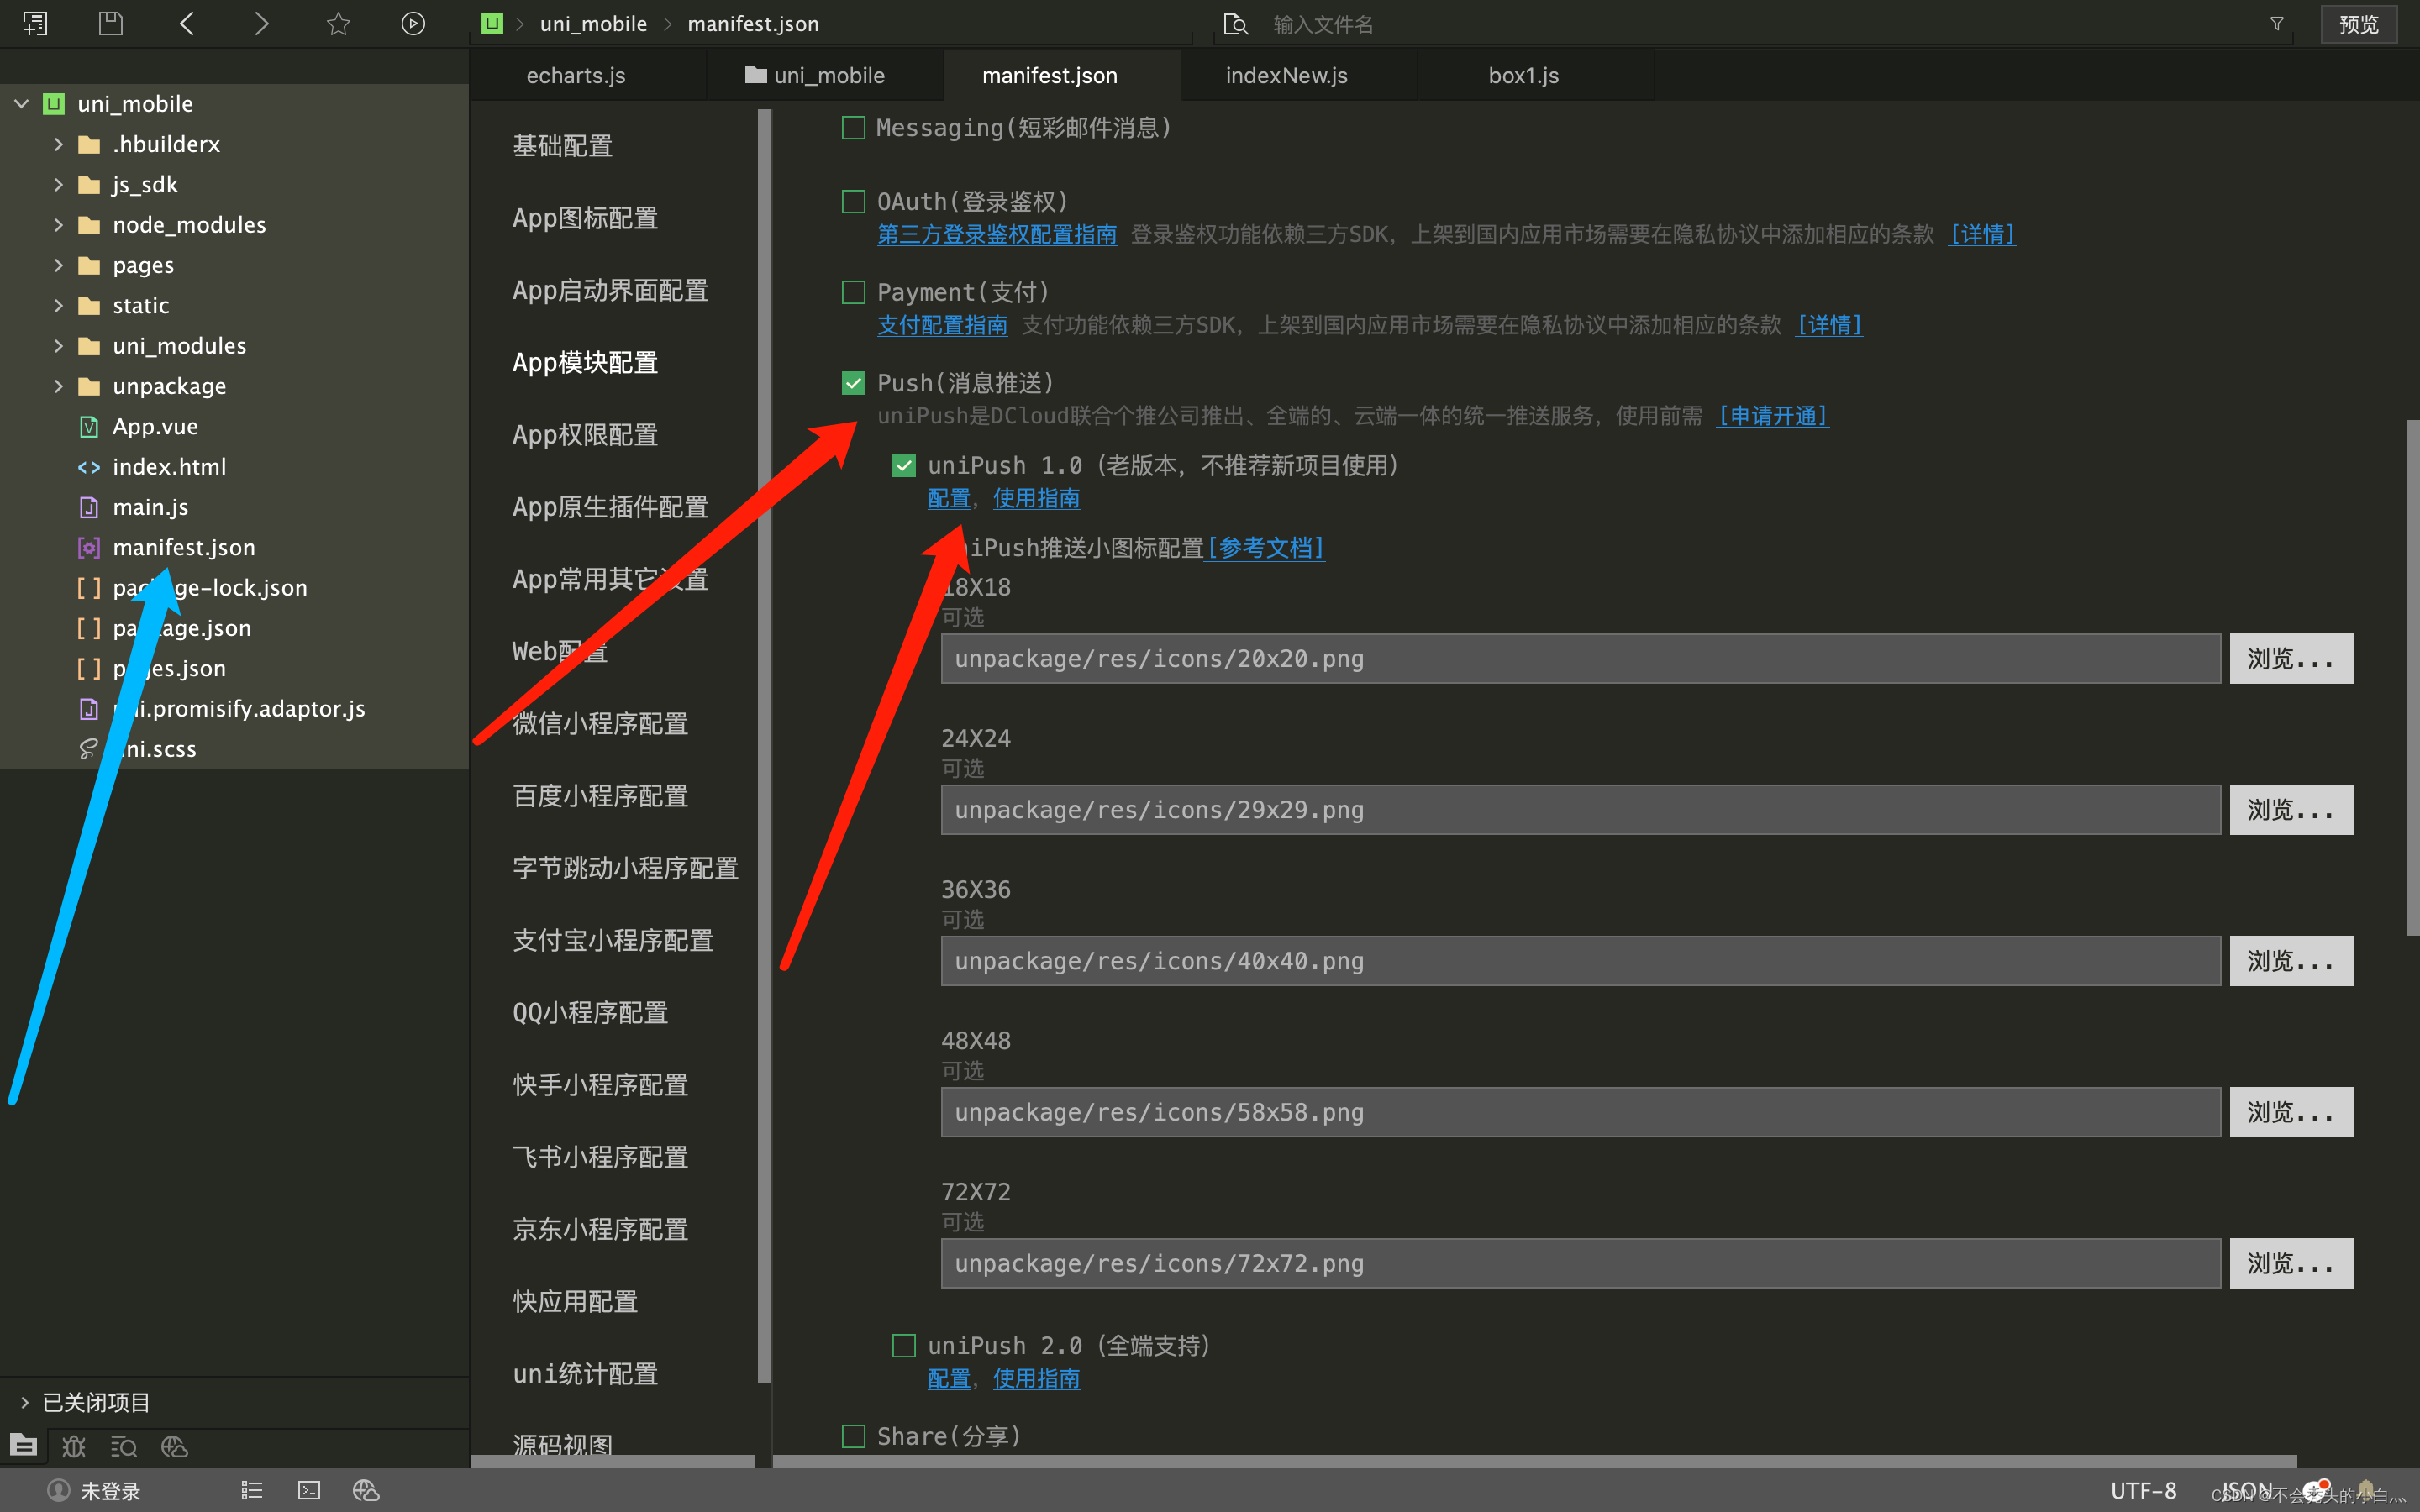Click the outline list icon in the status bar
Image resolution: width=2420 pixels, height=1512 pixels.
[x=252, y=1490]
